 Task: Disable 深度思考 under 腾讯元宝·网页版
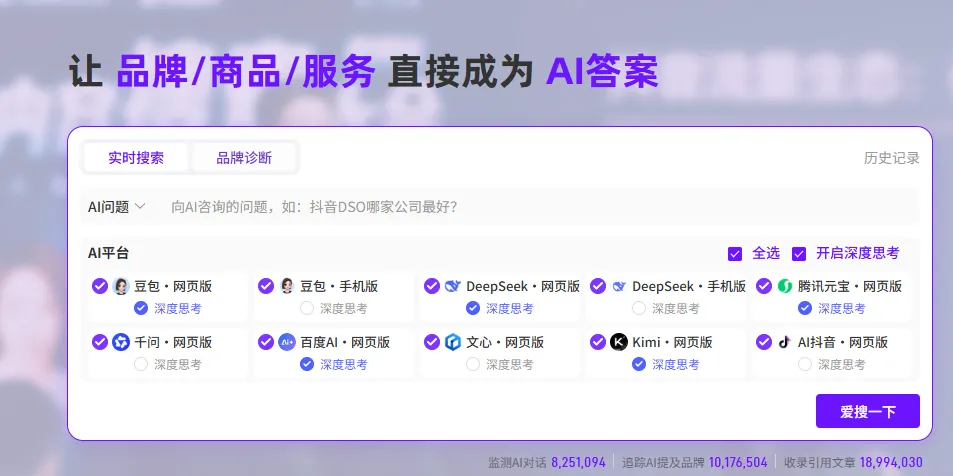[x=805, y=308]
